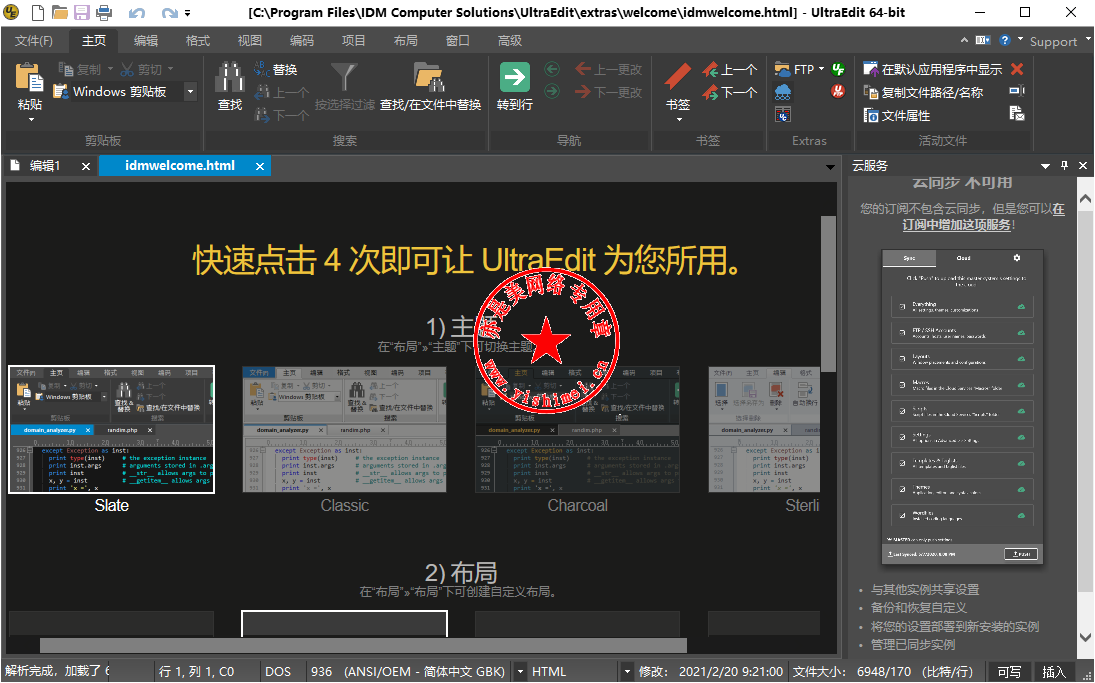The image size is (1095, 683).
Task: Click Show in Default Application button
Action: (x=932, y=69)
